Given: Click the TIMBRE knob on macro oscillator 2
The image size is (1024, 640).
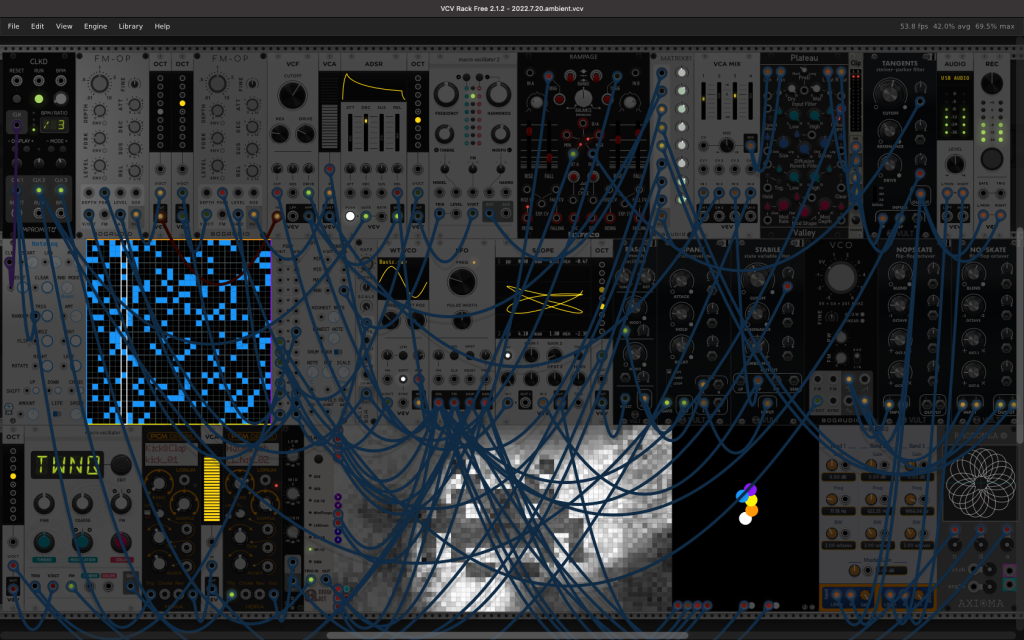Looking at the screenshot, I should pyautogui.click(x=445, y=134).
